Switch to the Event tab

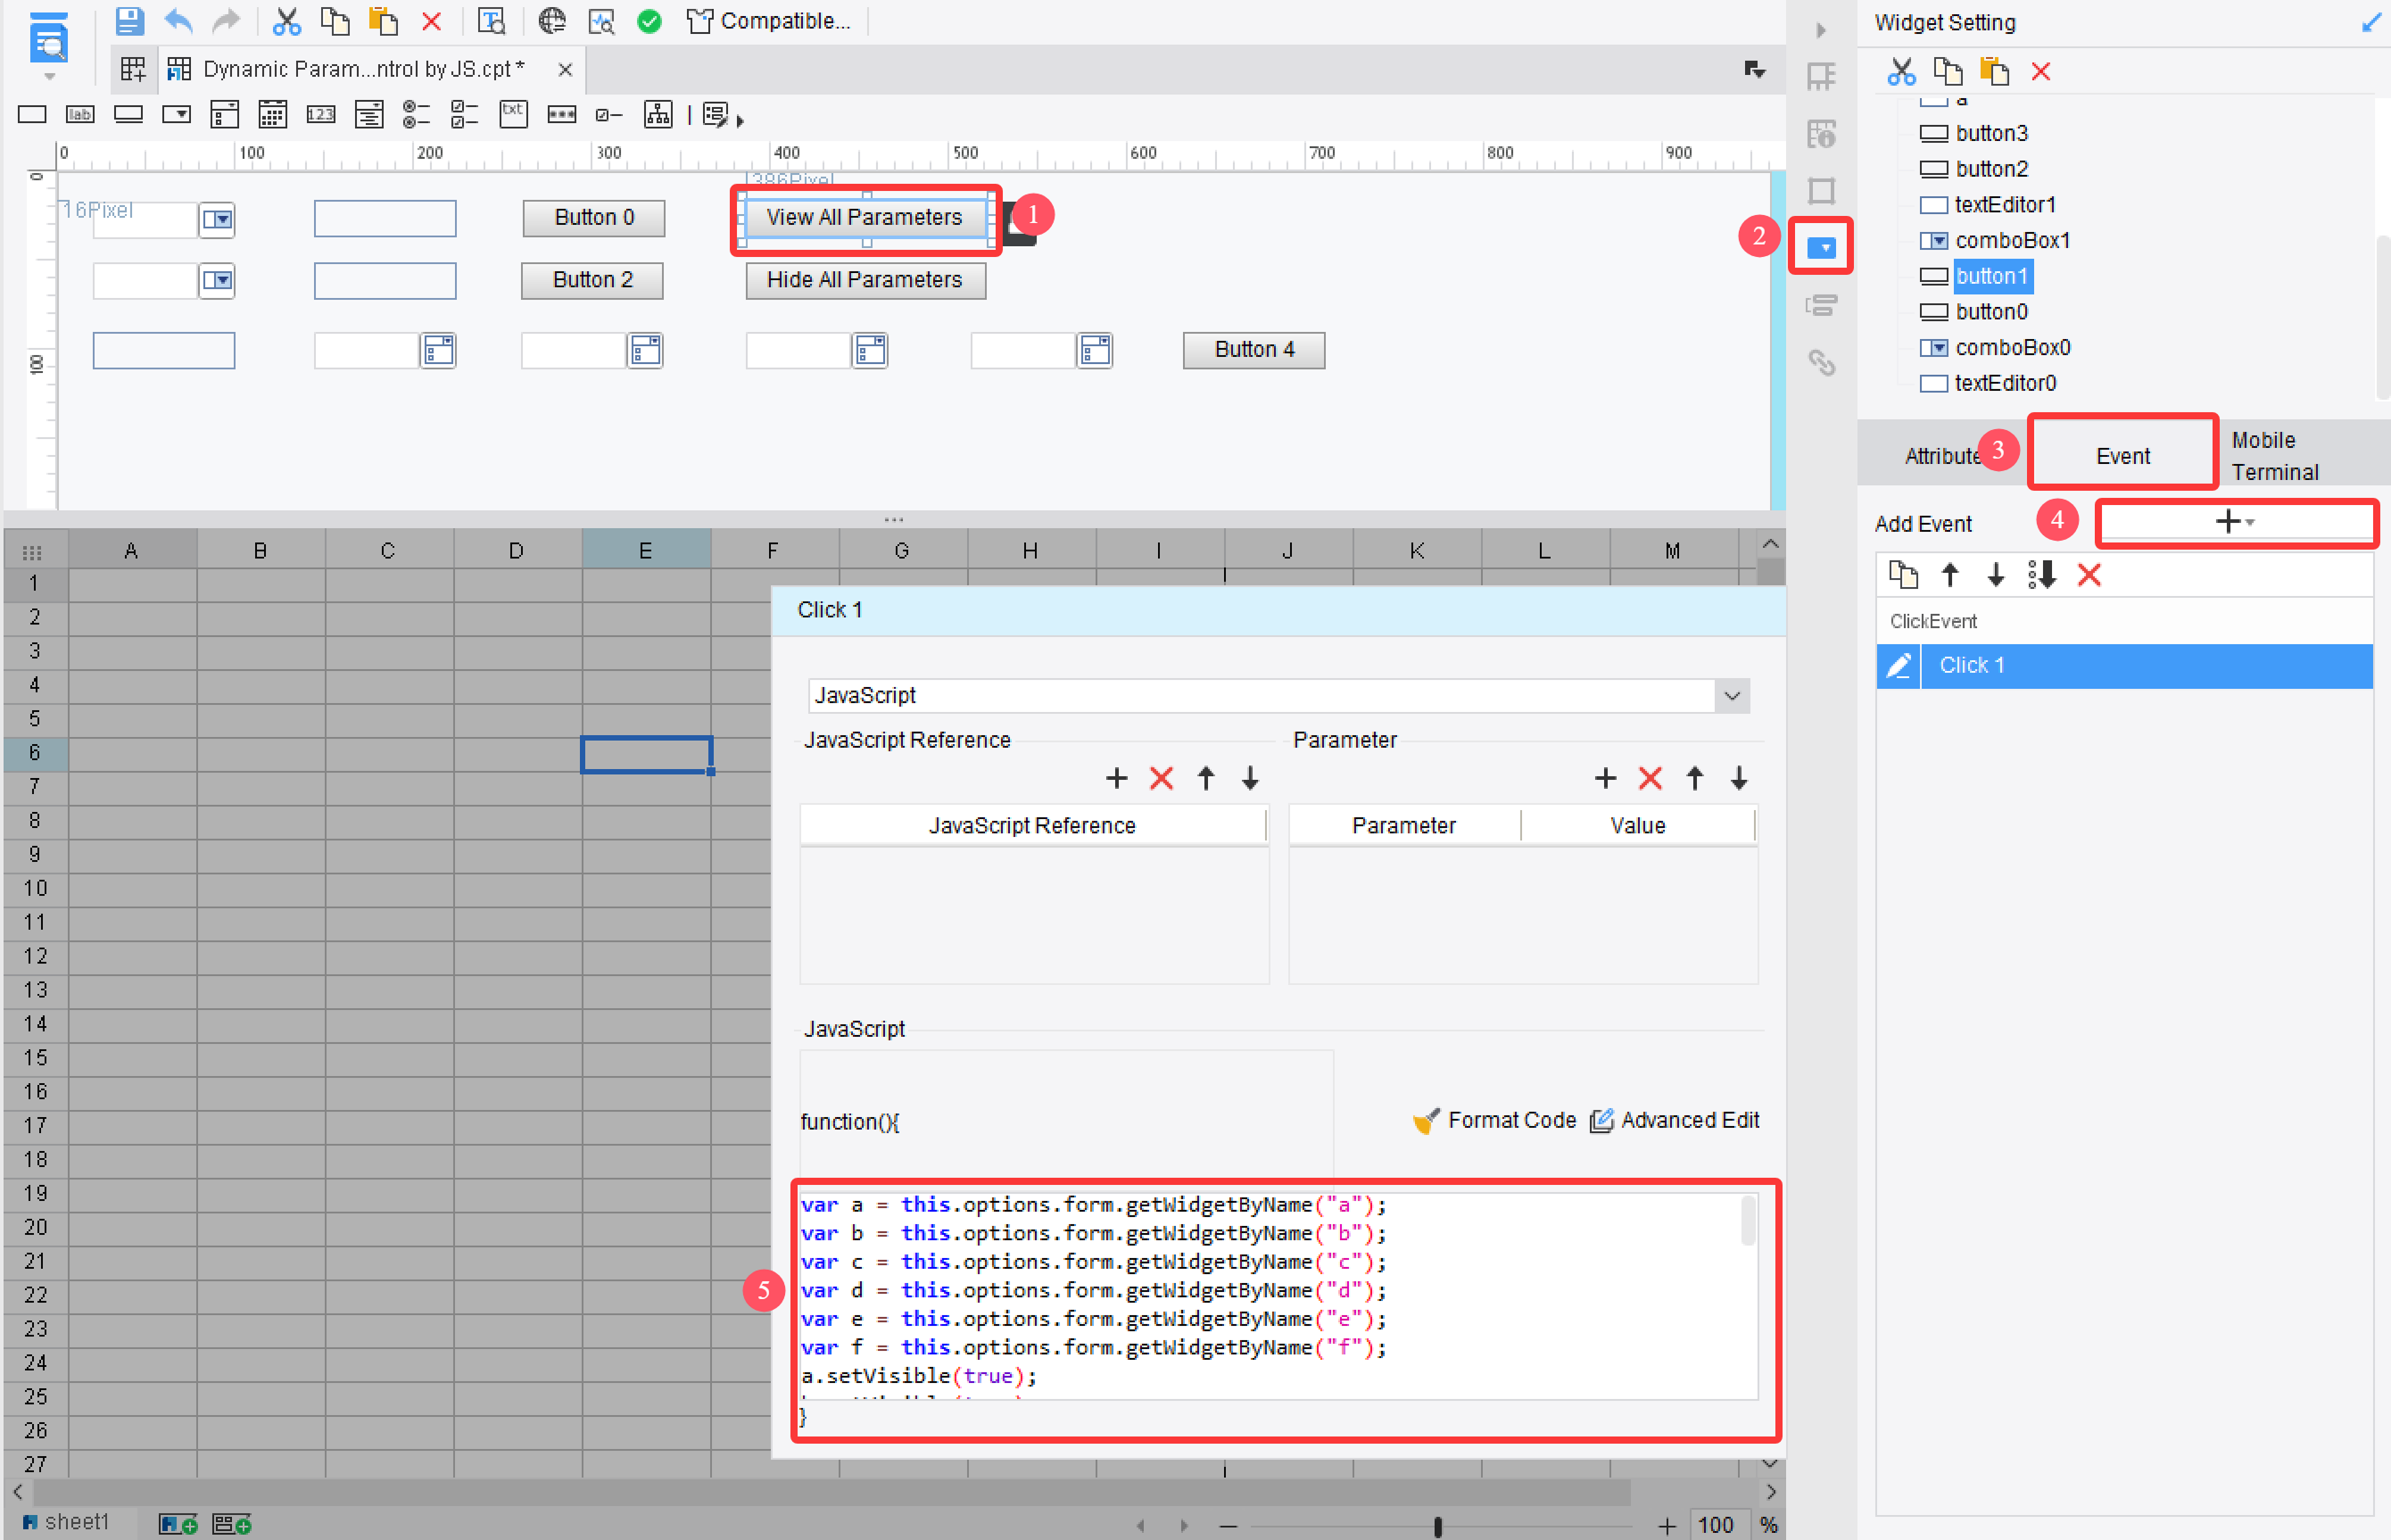(2122, 456)
